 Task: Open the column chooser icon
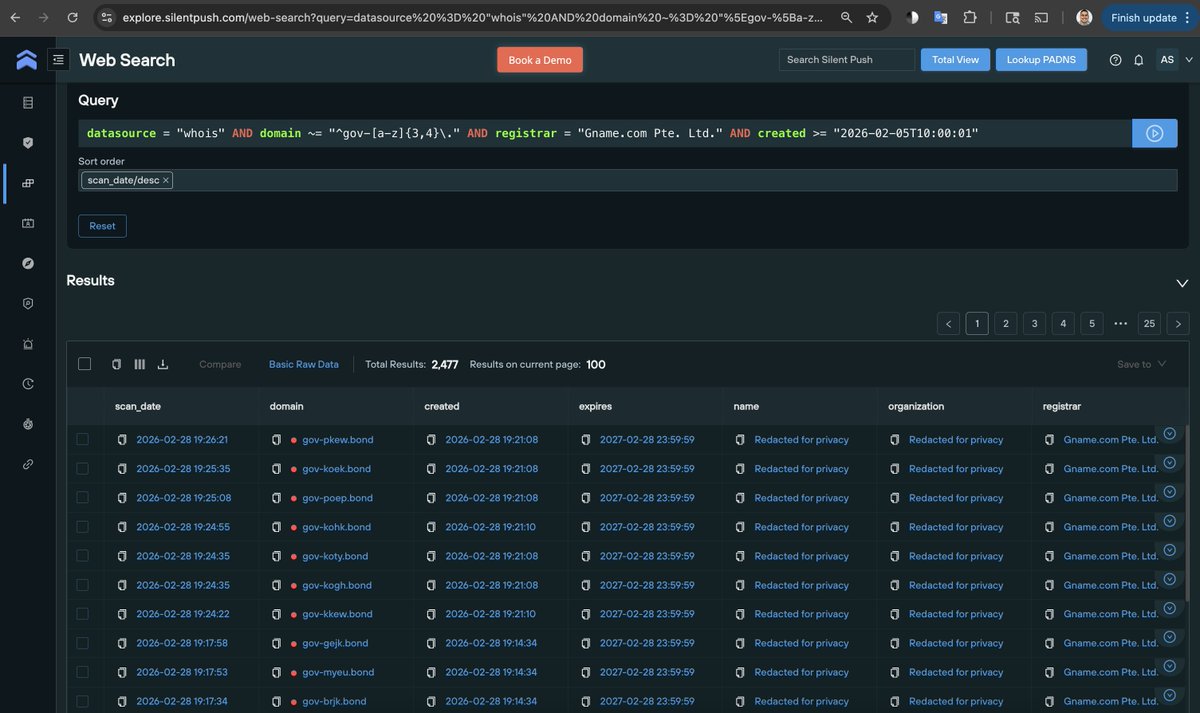tap(139, 364)
